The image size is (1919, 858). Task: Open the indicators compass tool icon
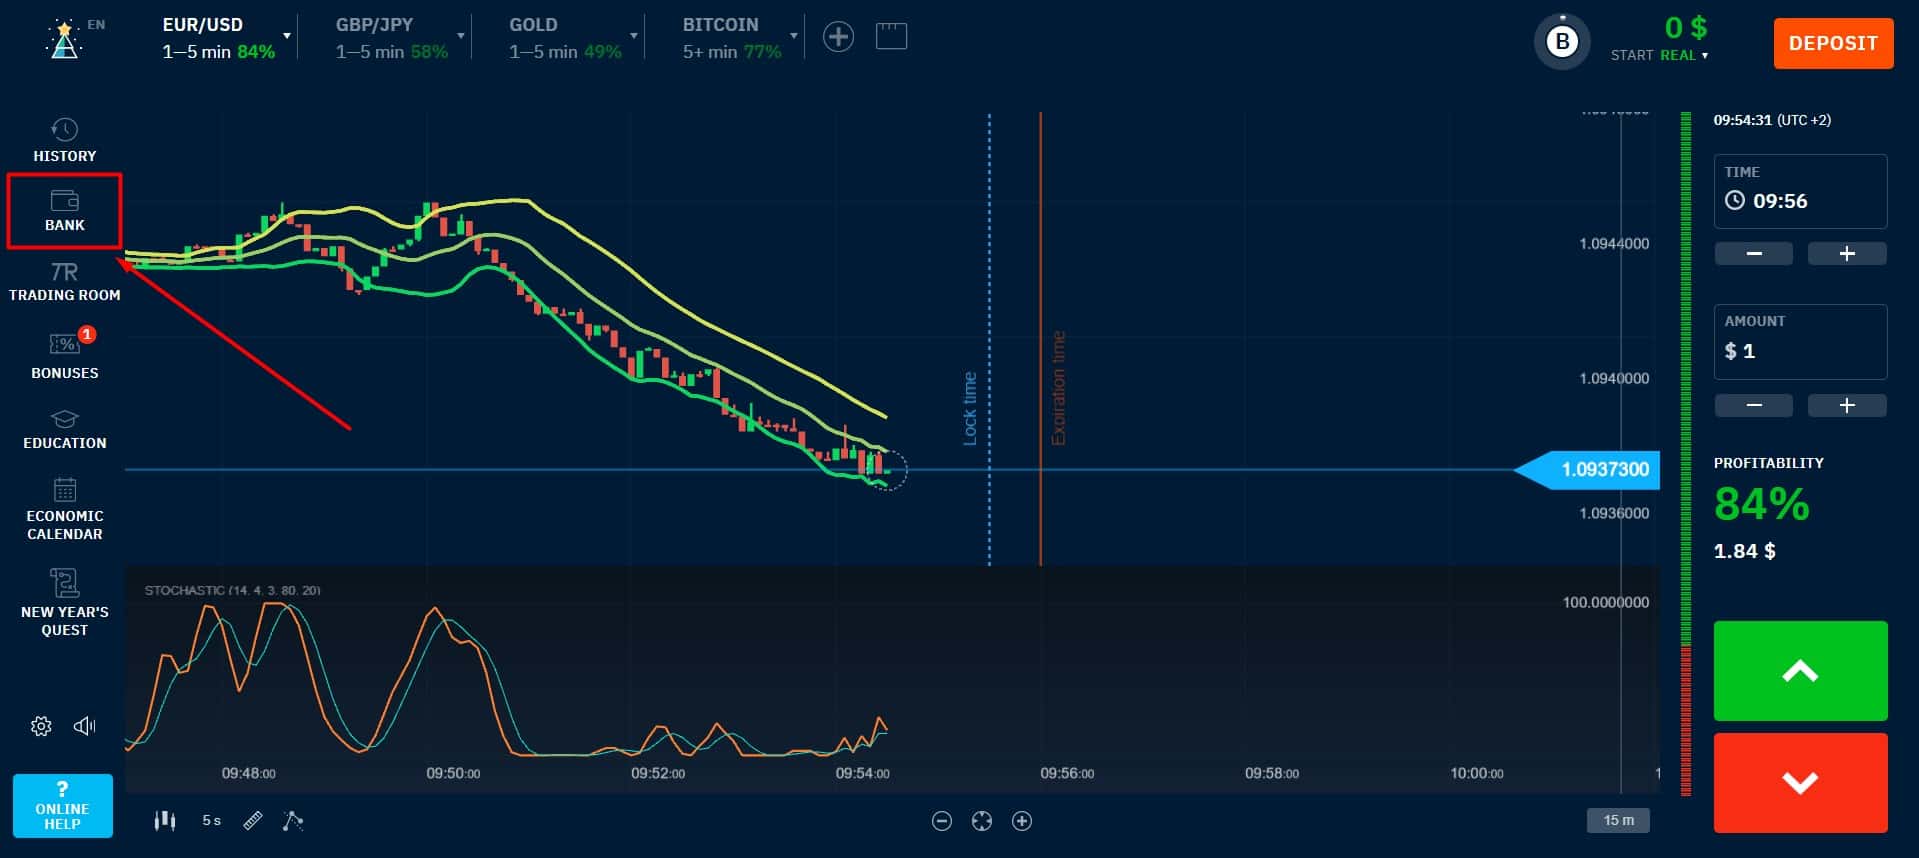(x=293, y=821)
